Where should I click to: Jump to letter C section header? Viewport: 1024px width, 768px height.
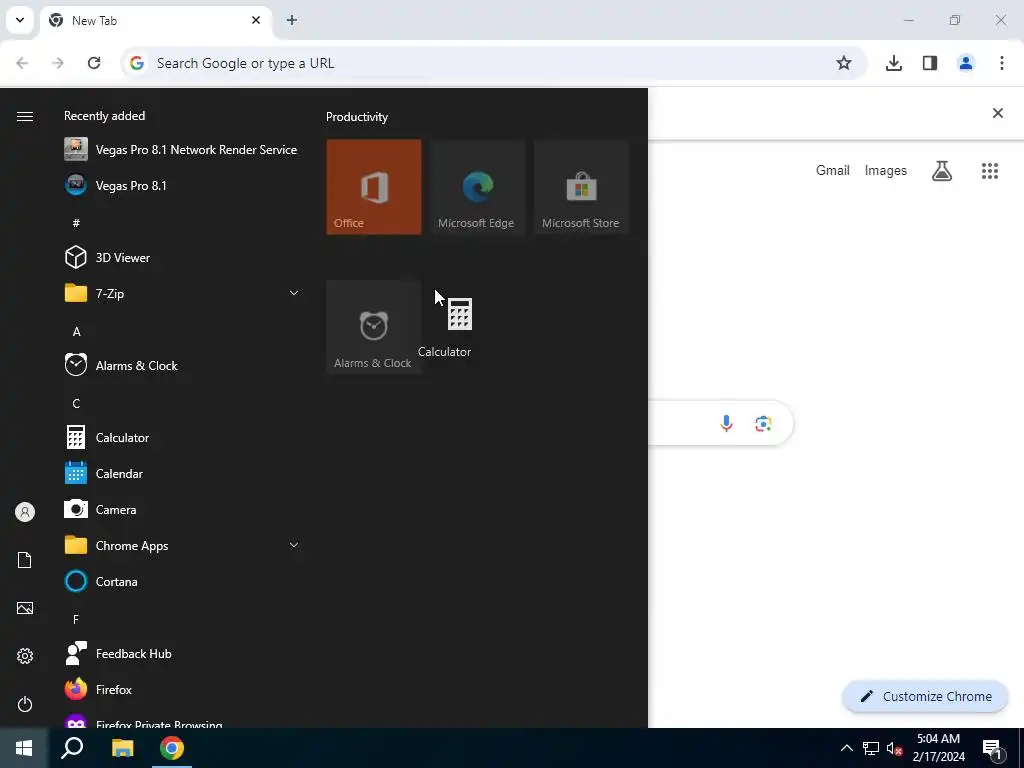pos(76,404)
